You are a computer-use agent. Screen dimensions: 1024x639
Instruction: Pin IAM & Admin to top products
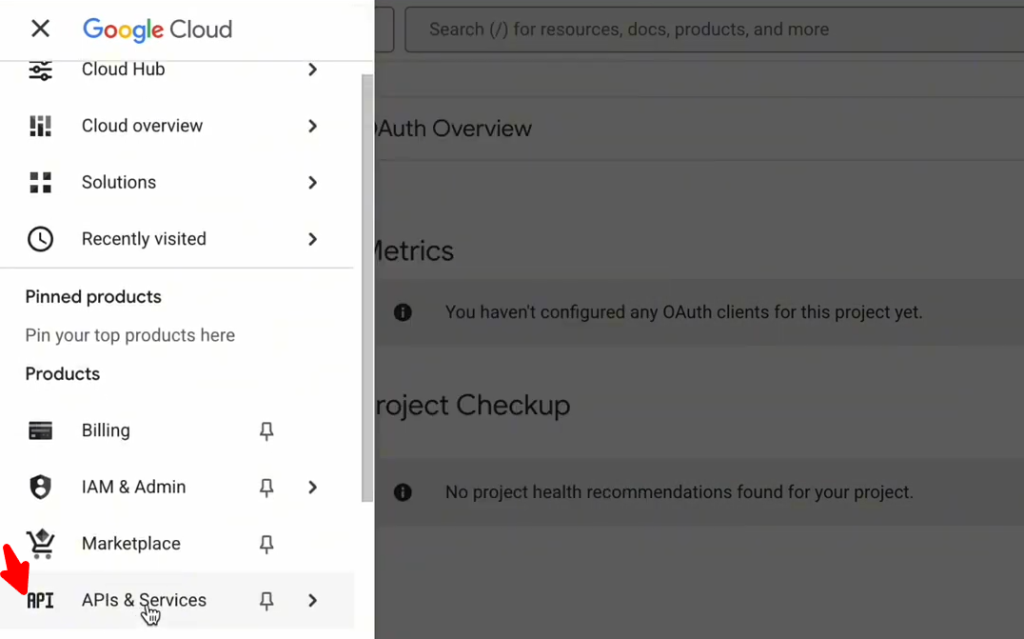[x=266, y=487]
